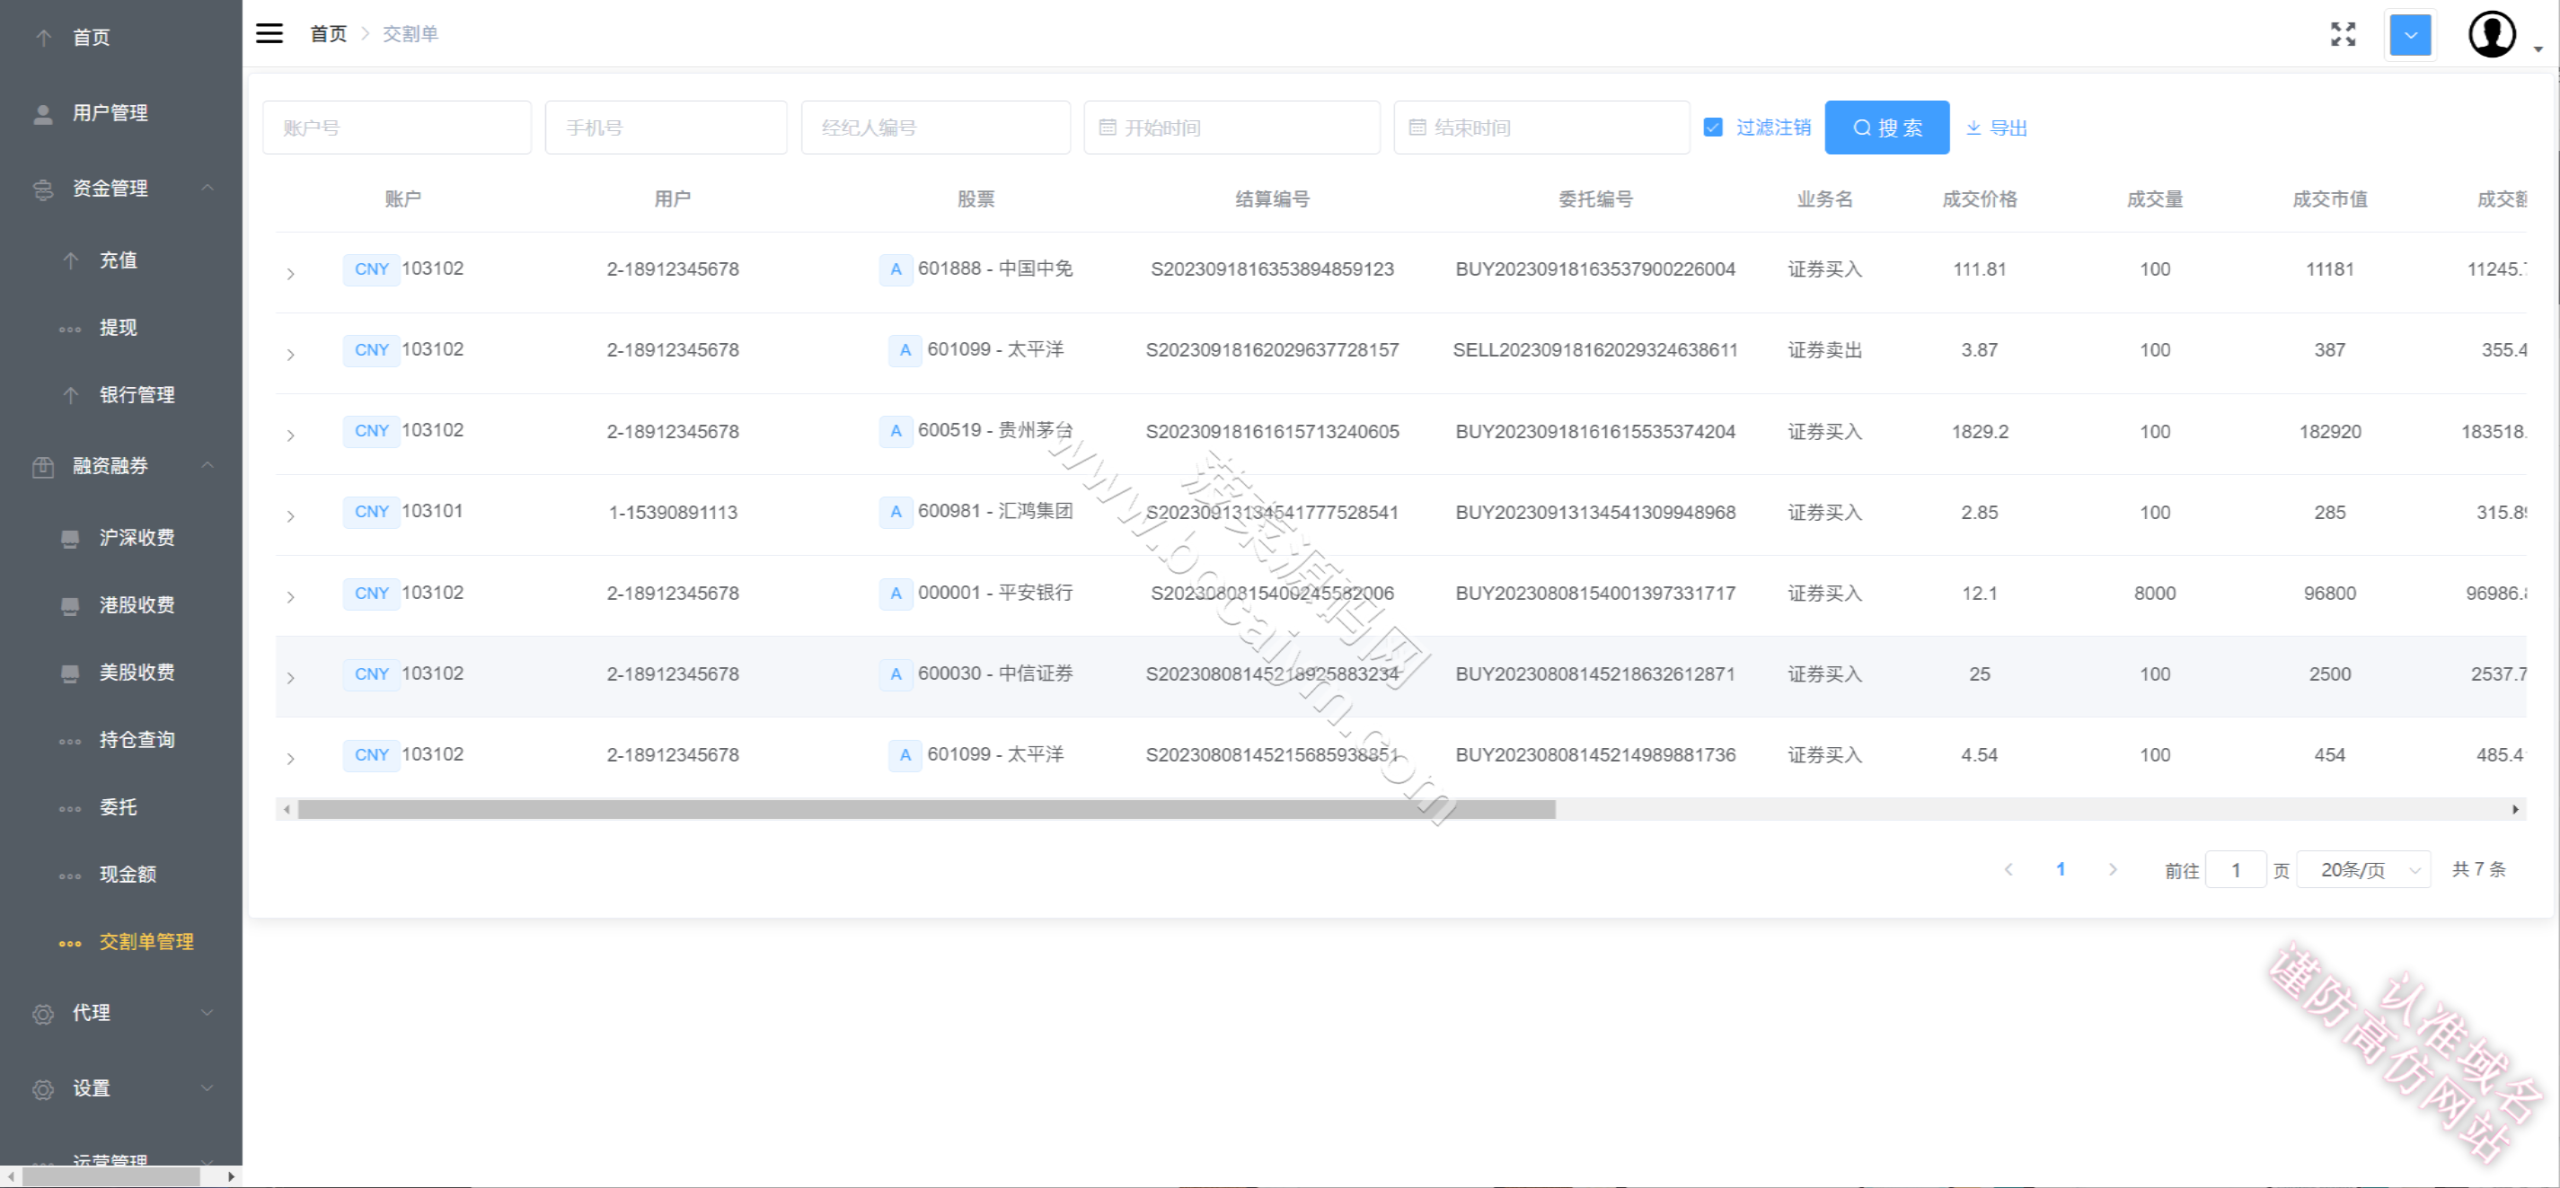Image resolution: width=2560 pixels, height=1188 pixels.
Task: Toggle the 过滤注销 checkbox
Action: tap(1713, 127)
